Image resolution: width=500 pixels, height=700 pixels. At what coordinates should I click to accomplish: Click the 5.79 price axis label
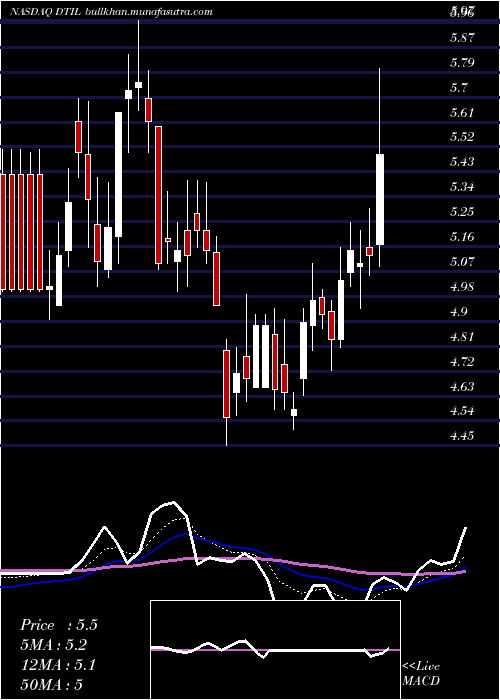point(462,62)
